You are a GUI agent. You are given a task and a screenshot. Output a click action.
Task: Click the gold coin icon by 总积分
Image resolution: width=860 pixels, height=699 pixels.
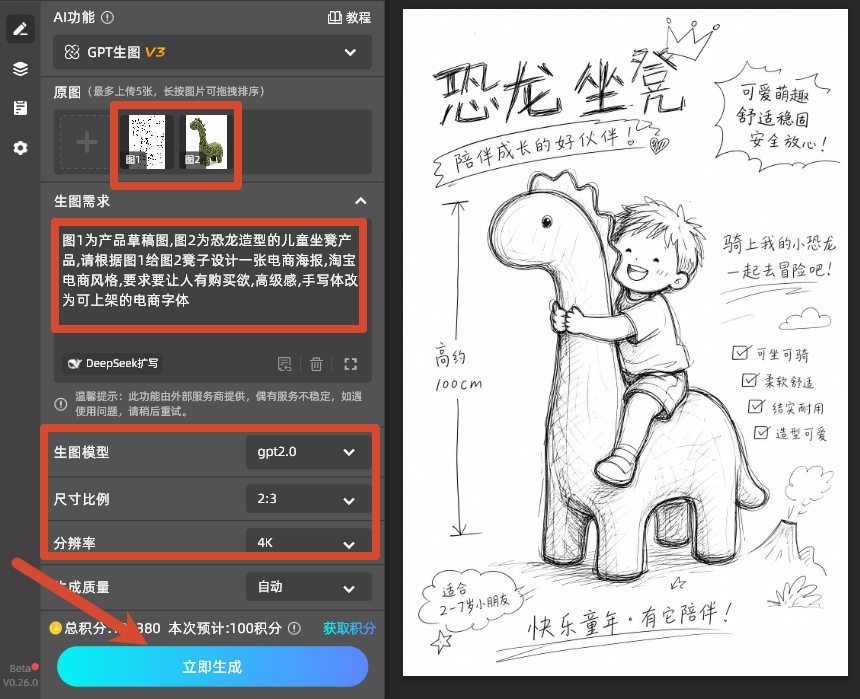(55, 628)
